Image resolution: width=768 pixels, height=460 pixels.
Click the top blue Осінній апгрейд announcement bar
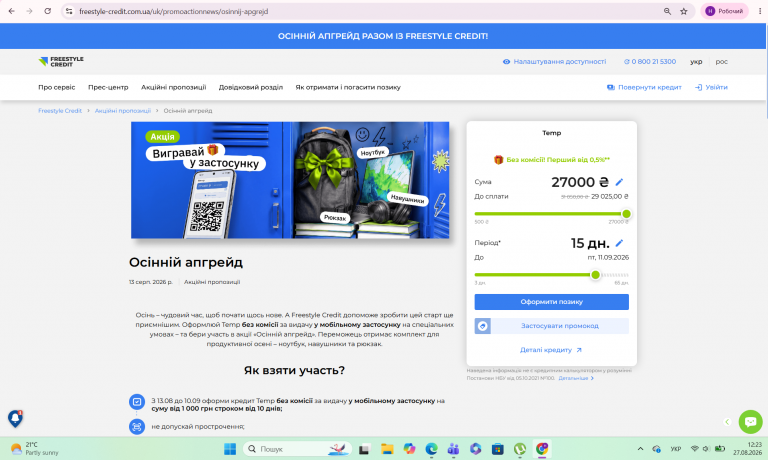coord(383,36)
